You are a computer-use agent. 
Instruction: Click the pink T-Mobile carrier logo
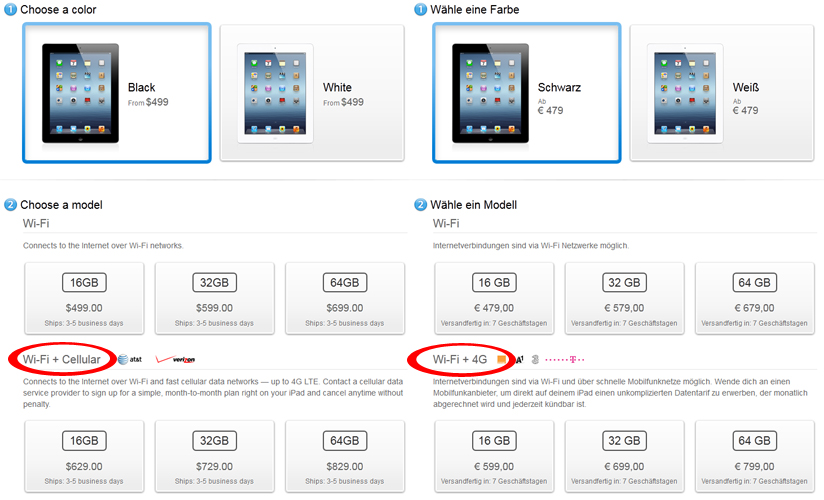pyautogui.click(x=565, y=360)
